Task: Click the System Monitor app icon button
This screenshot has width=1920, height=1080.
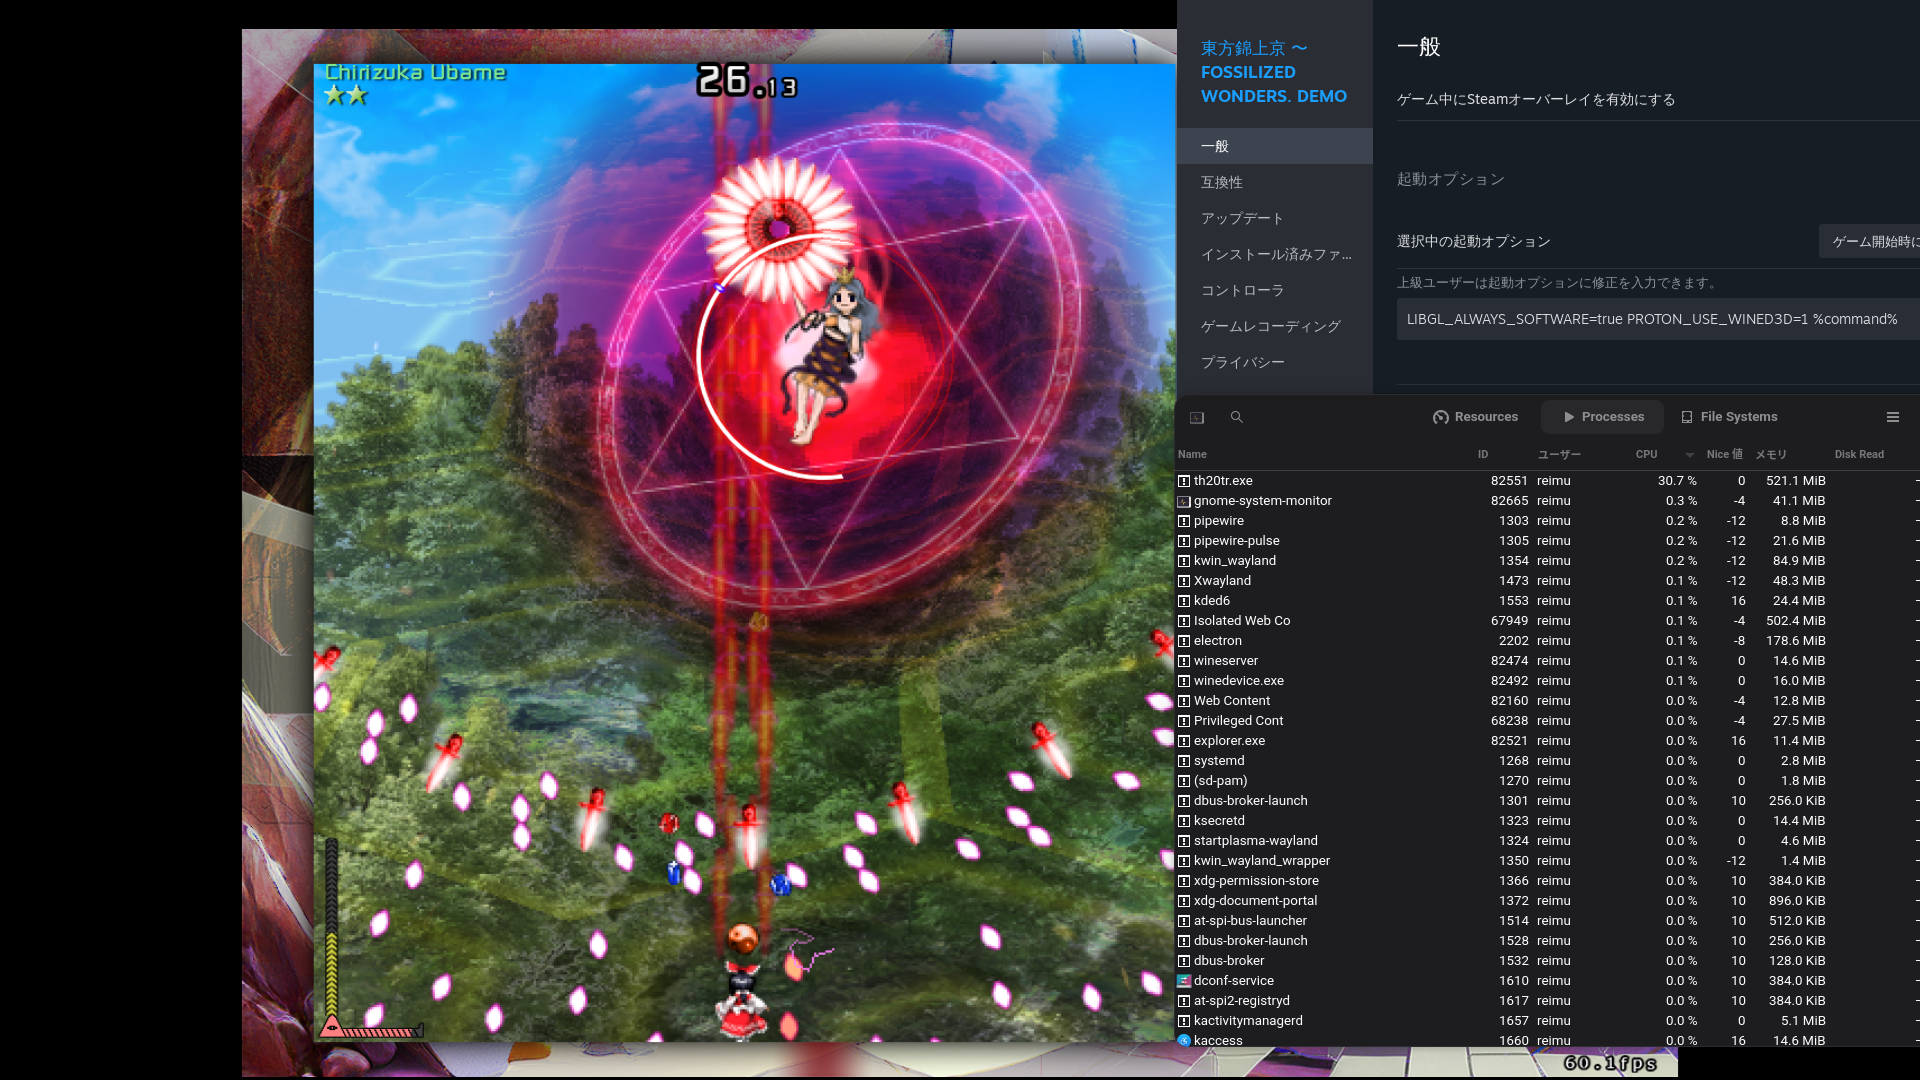Action: tap(1197, 417)
